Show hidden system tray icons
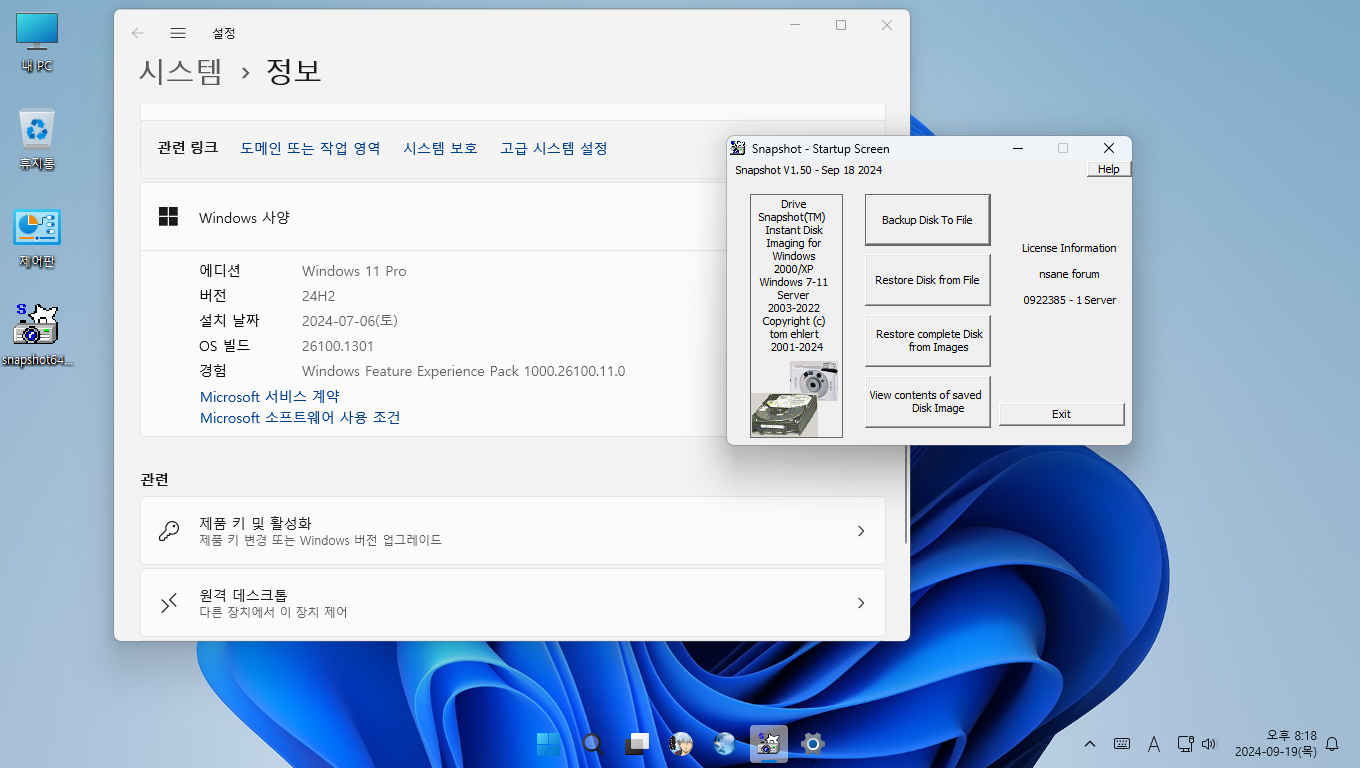 tap(1090, 744)
